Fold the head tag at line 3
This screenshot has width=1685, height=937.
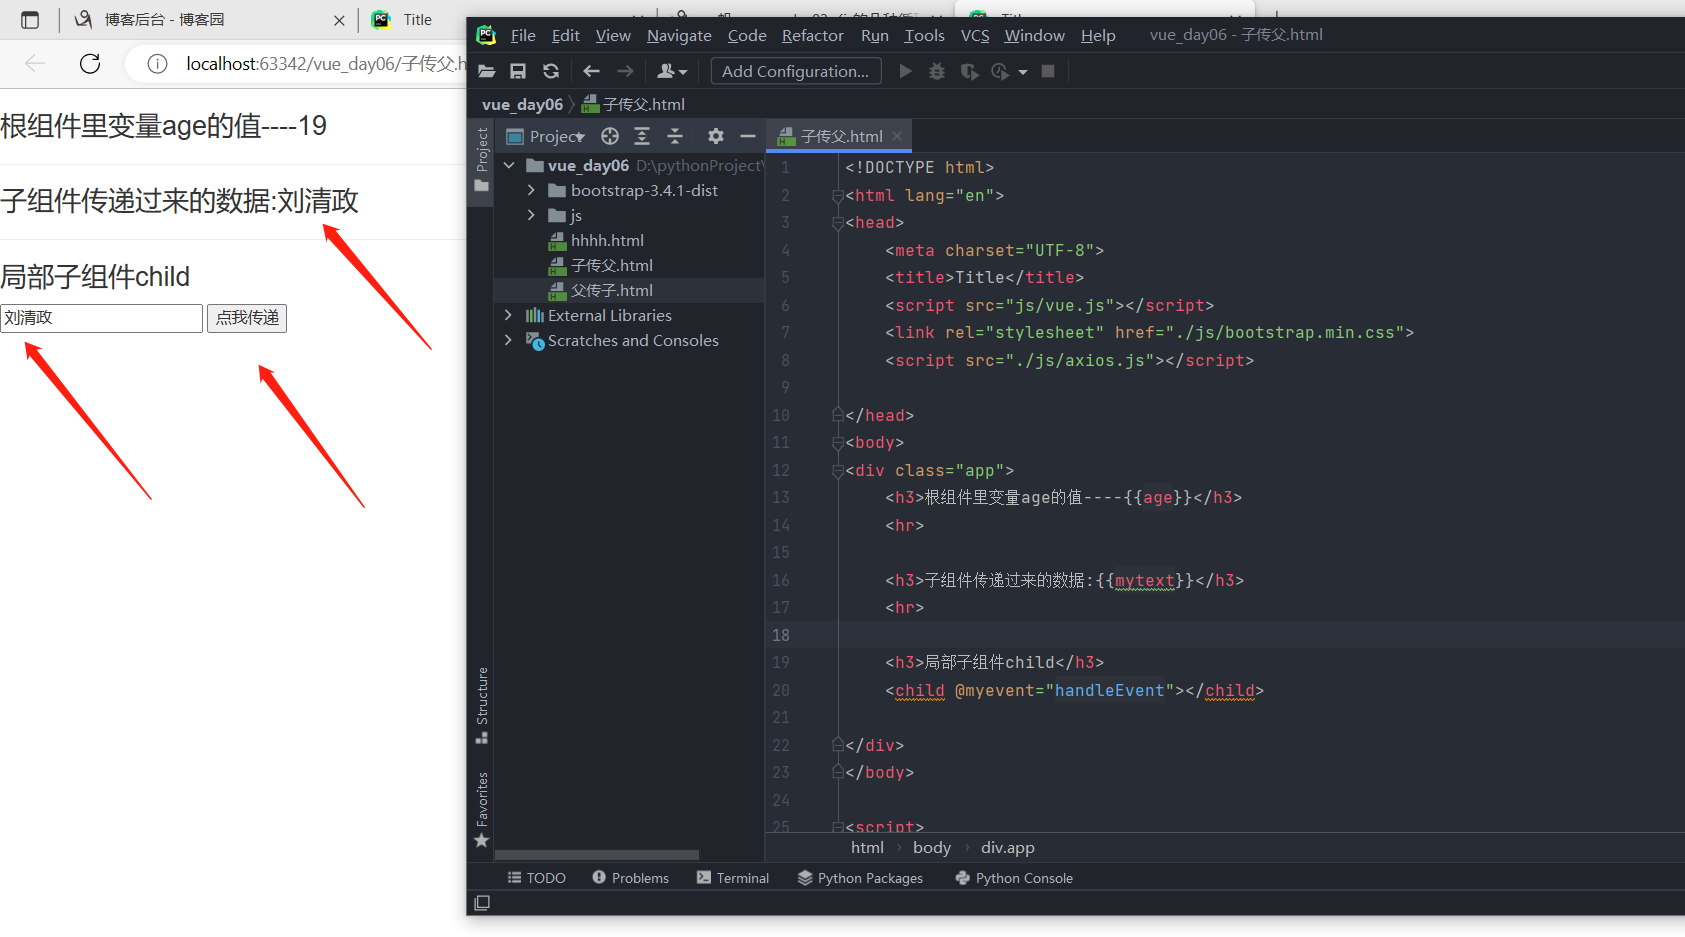point(838,223)
